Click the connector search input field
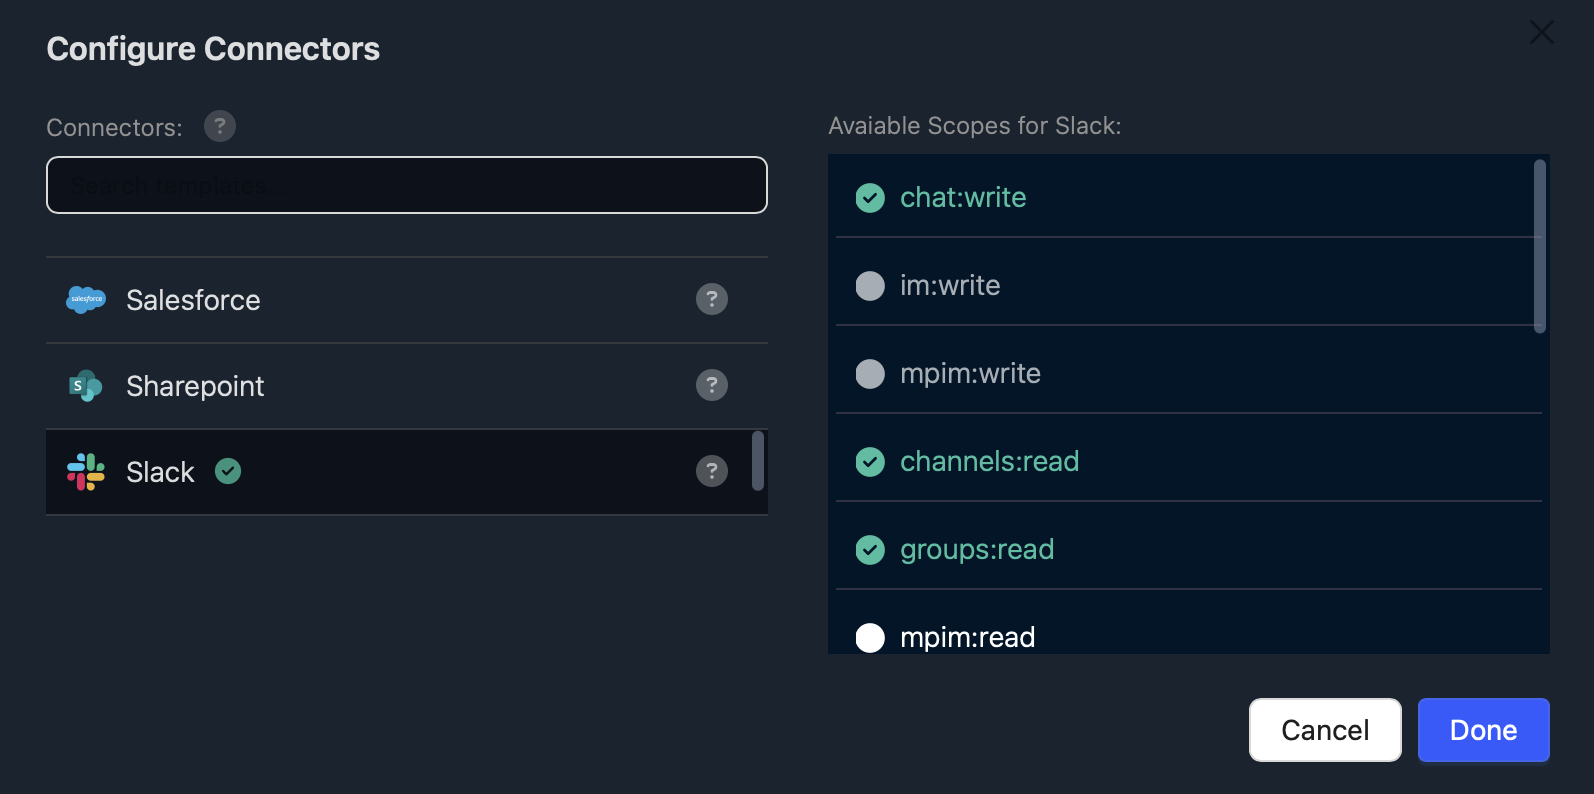The width and height of the screenshot is (1594, 794). 406,185
